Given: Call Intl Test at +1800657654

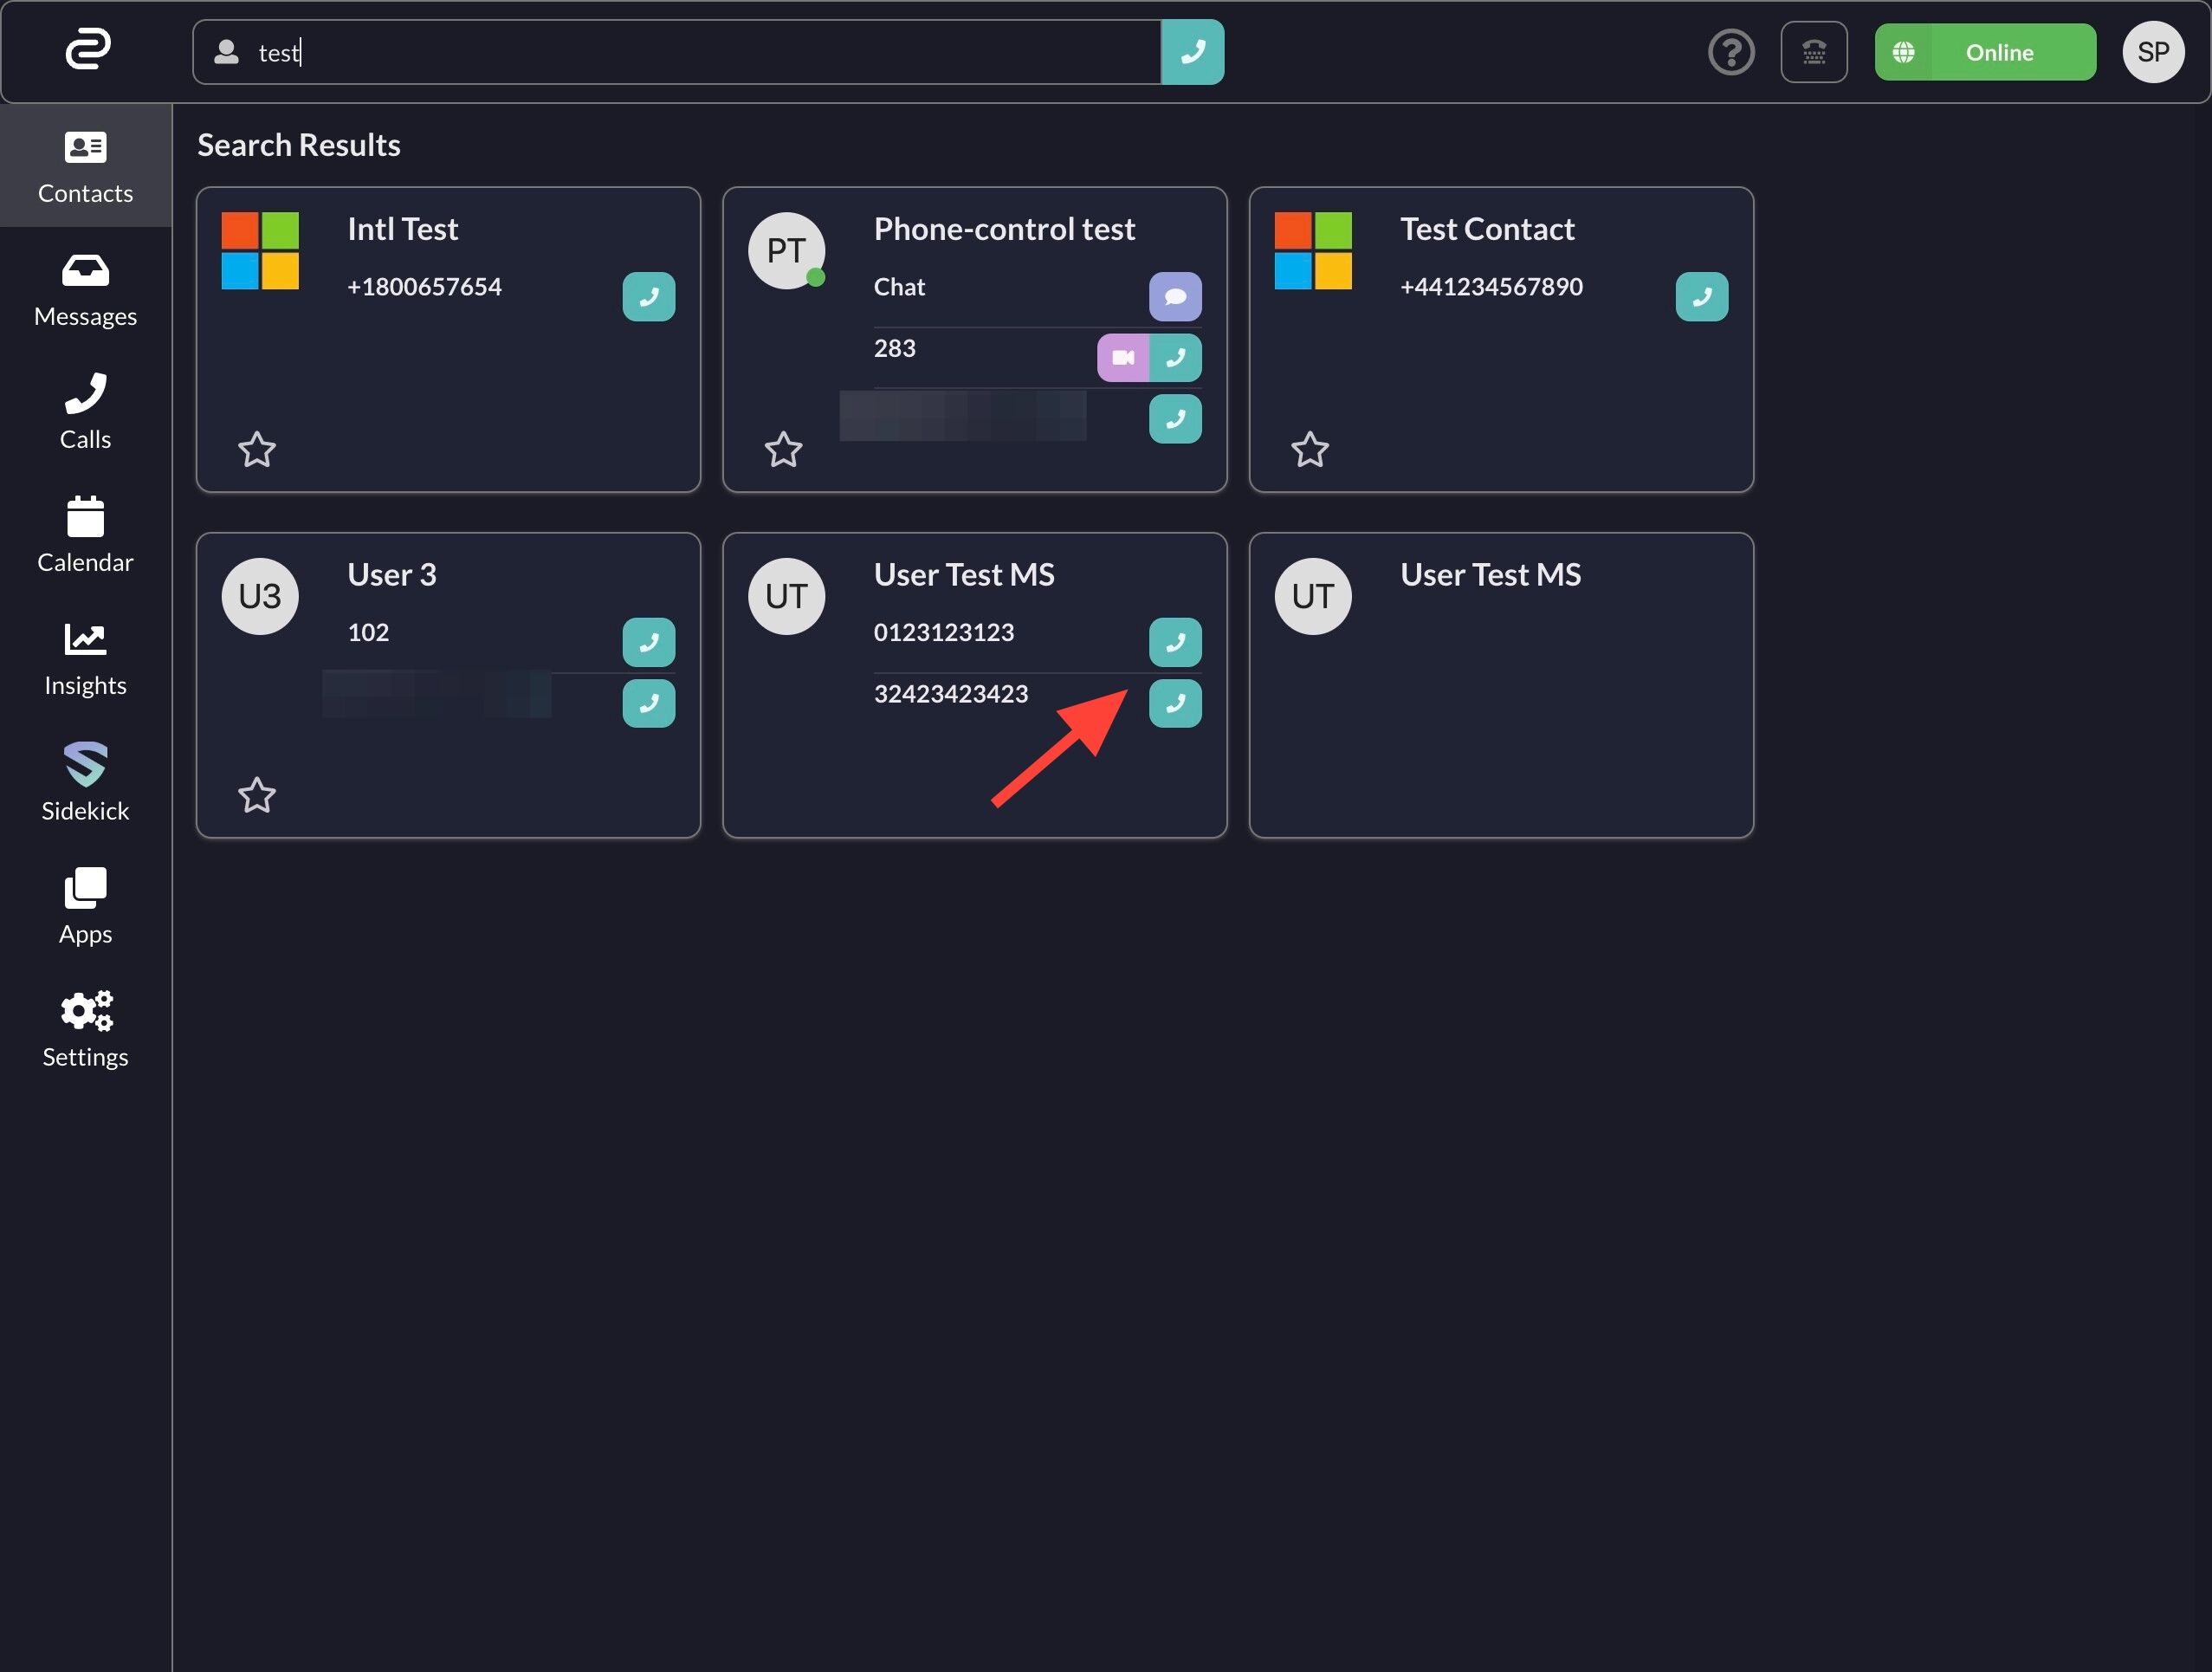Looking at the screenshot, I should tap(648, 297).
